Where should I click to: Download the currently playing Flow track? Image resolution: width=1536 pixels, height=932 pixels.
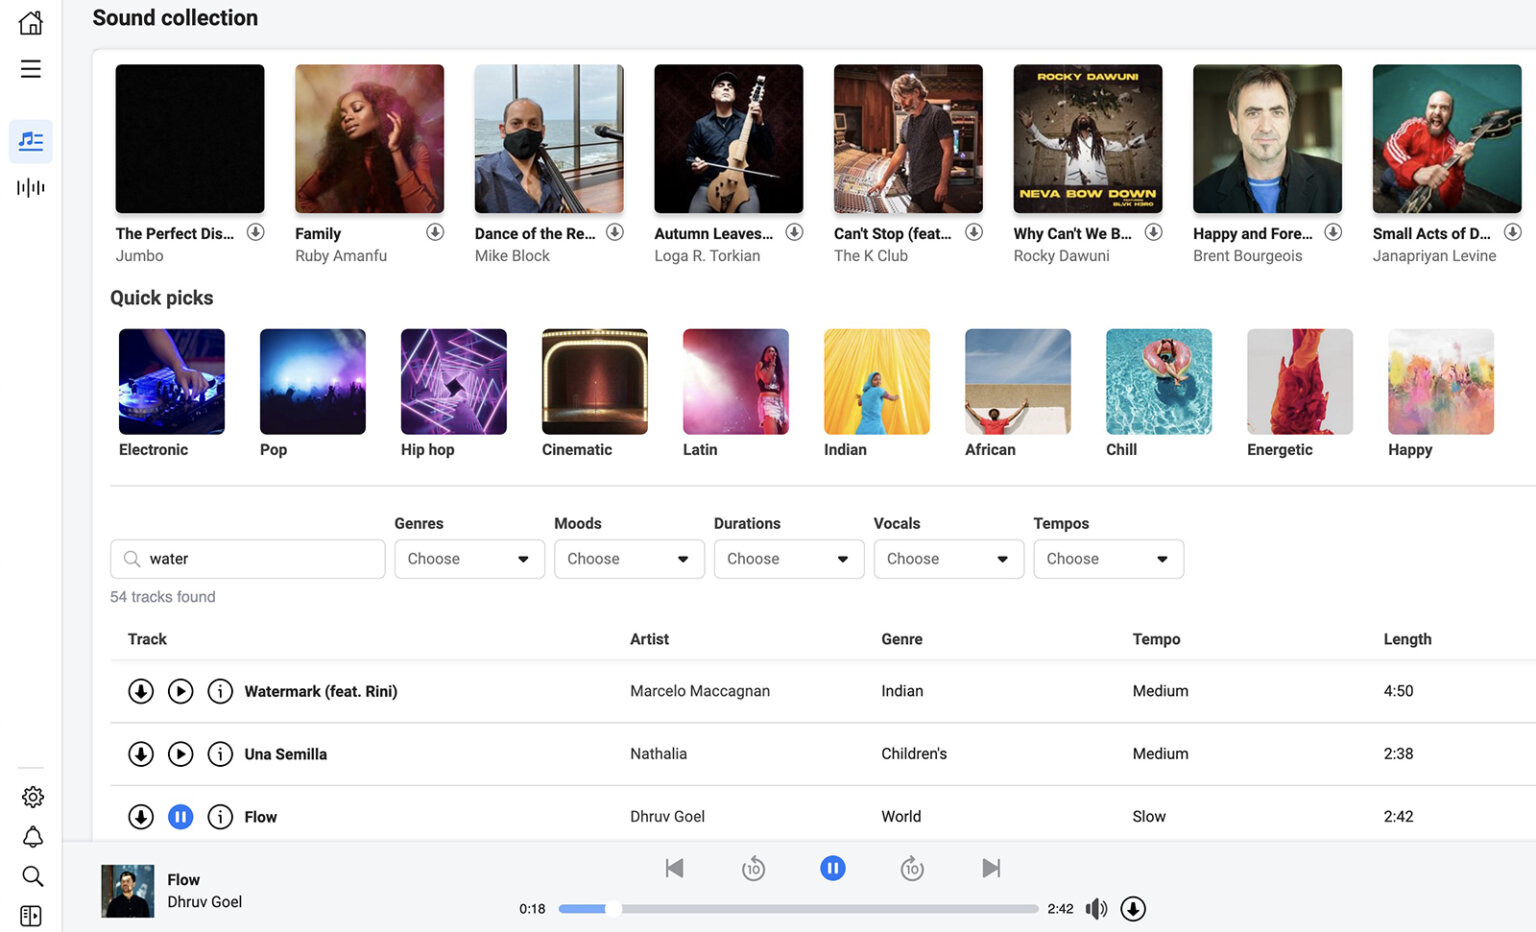1133,908
